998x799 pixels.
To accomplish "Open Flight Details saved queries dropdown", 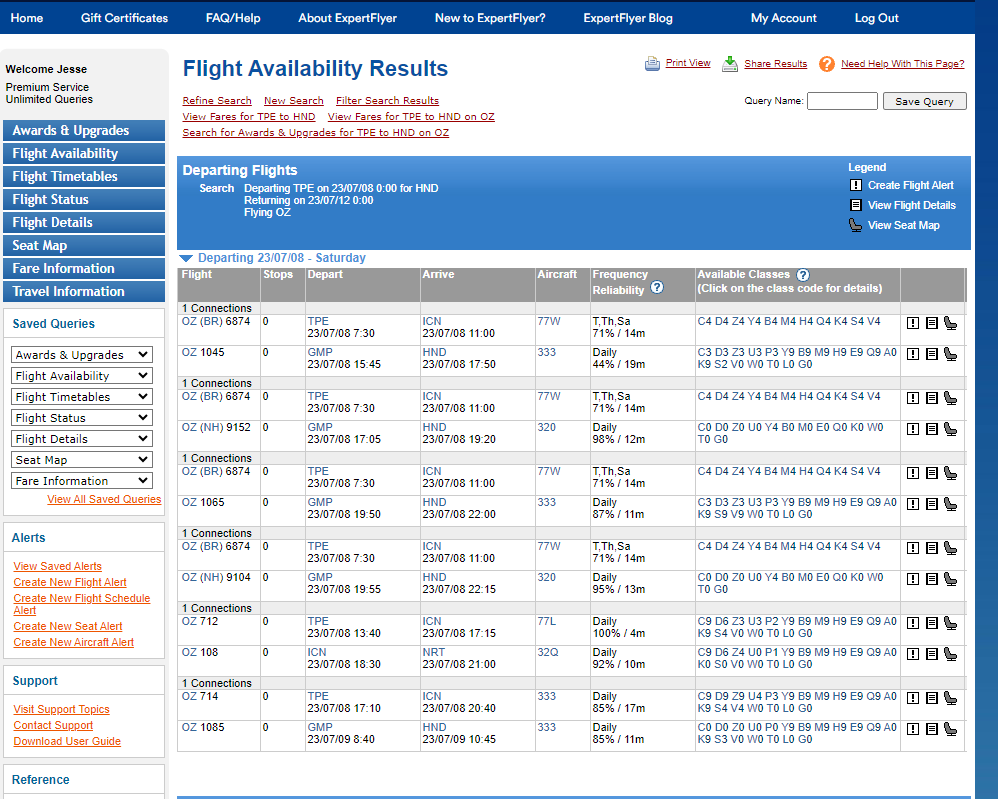I will point(82,439).
